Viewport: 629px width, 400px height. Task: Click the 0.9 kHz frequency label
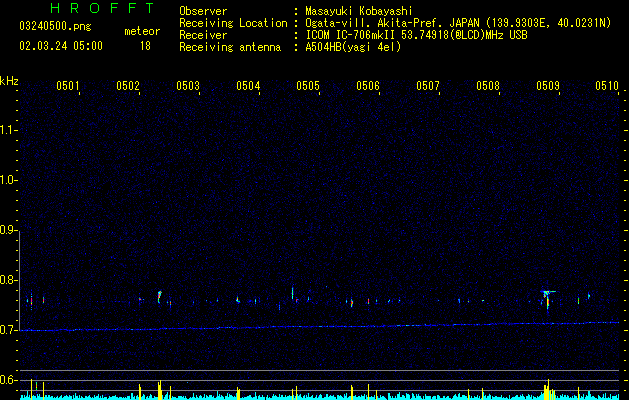coord(8,230)
